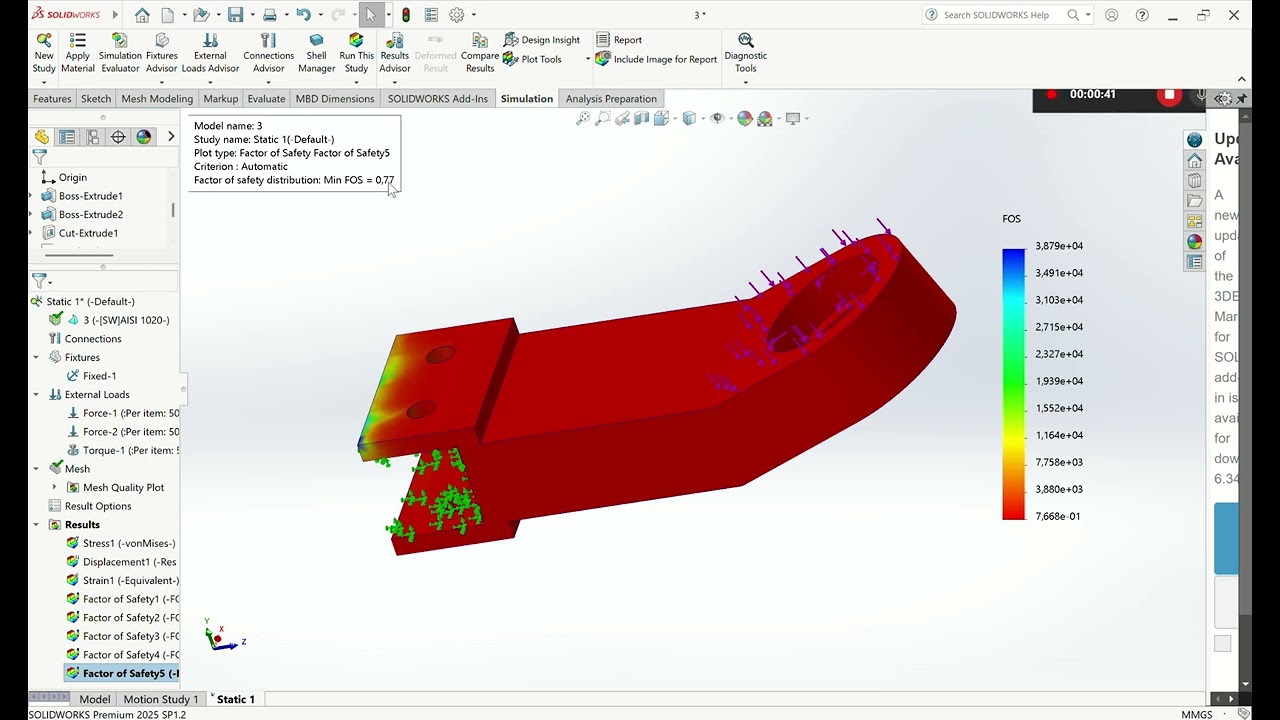
Task: Open the Motion Study 1 tab
Action: tap(161, 699)
